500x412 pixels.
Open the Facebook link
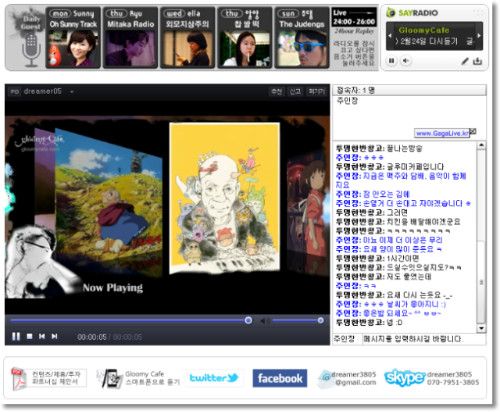tap(280, 378)
